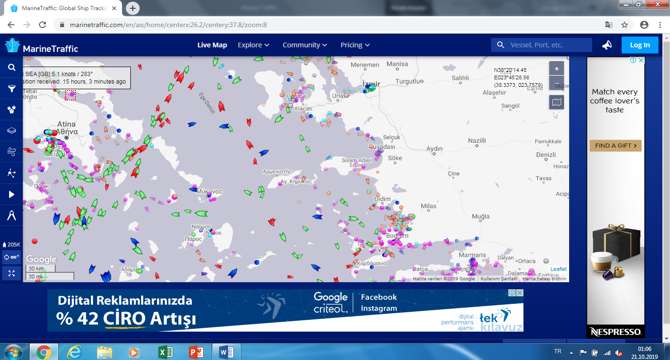This screenshot has width=670, height=360.
Task: Toggle the vessel names display button
Action: [12, 258]
